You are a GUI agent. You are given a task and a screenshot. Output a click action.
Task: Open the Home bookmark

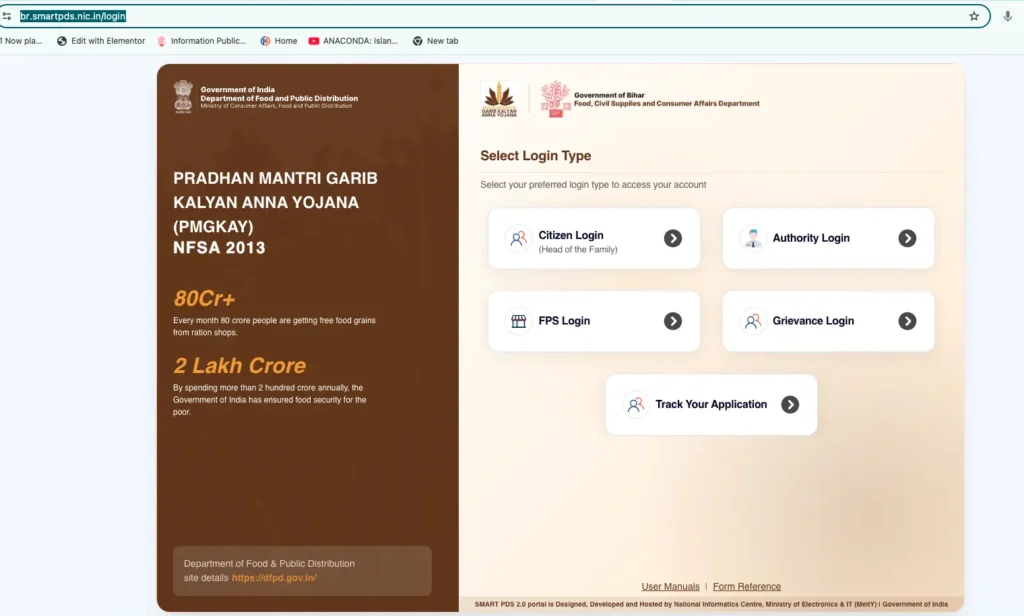point(279,41)
